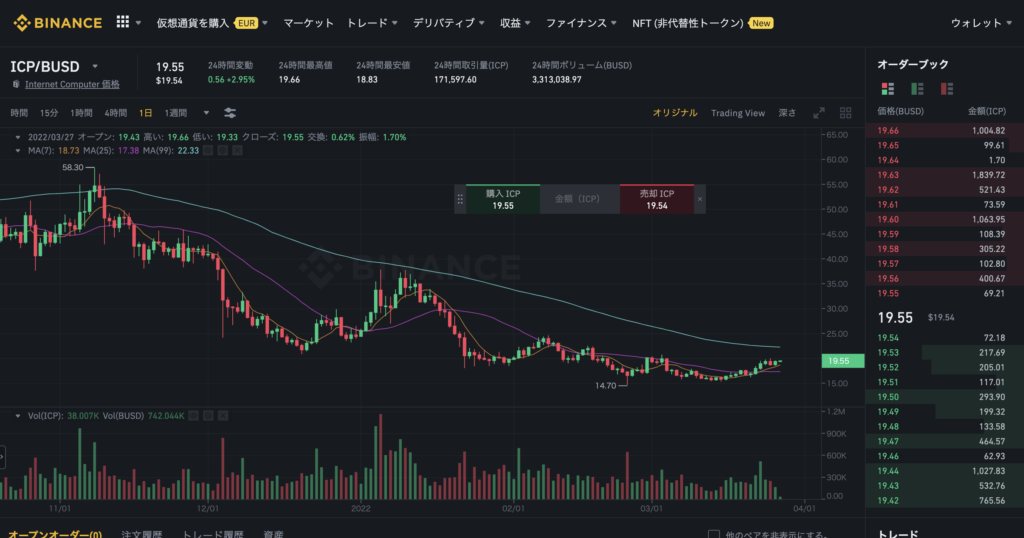Open the 注文履歴 tab
This screenshot has height=538, width=1024.
[142, 534]
